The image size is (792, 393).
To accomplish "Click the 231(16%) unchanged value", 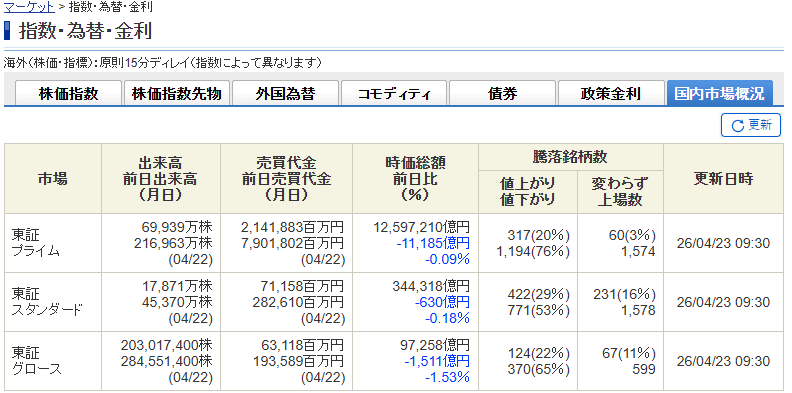I will pyautogui.click(x=625, y=293).
